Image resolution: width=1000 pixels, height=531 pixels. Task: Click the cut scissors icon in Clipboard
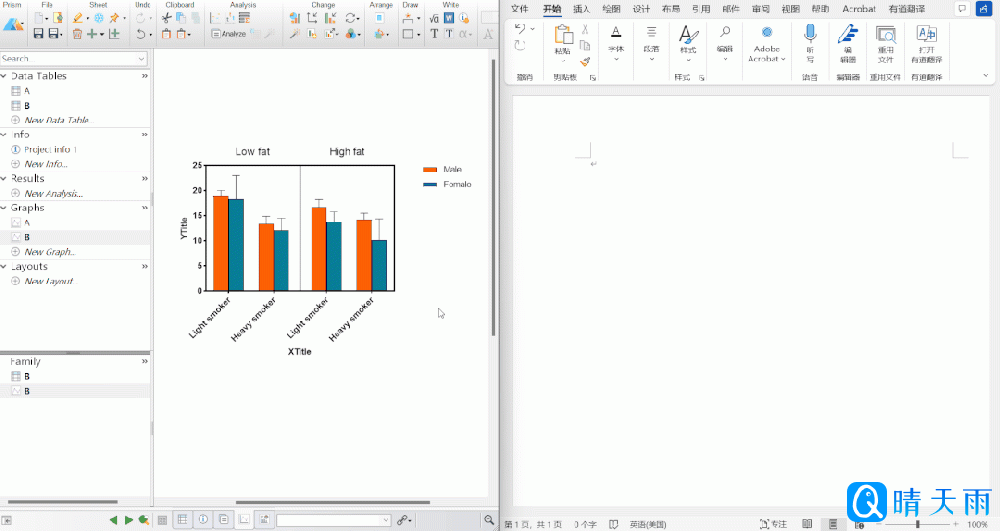pos(167,18)
